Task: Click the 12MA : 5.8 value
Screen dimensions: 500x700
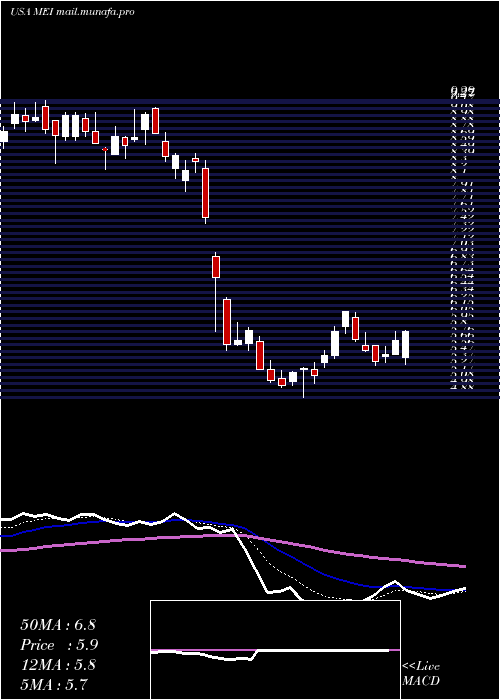Action: (x=58, y=665)
